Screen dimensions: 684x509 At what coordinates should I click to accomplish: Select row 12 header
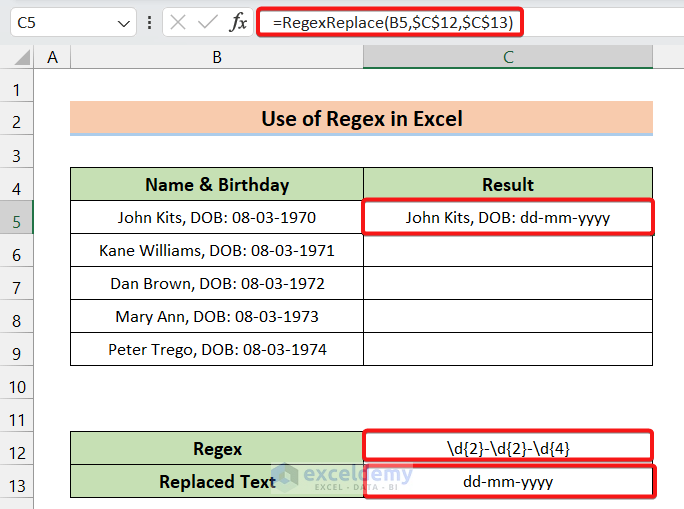[16, 449]
